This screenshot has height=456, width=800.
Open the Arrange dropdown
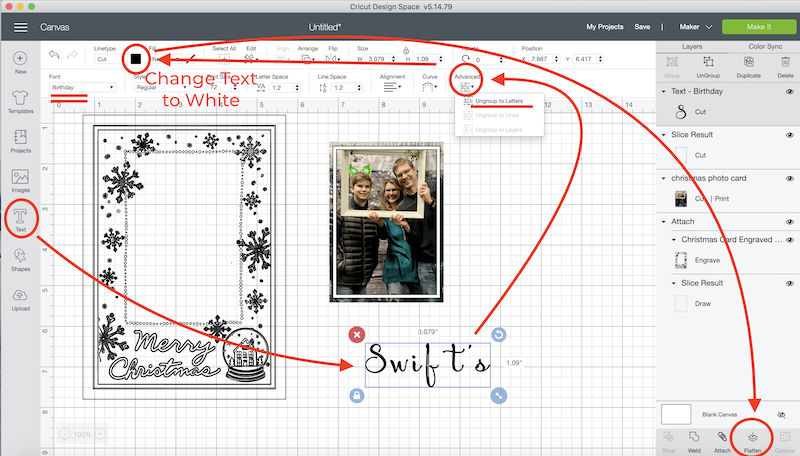(307, 59)
